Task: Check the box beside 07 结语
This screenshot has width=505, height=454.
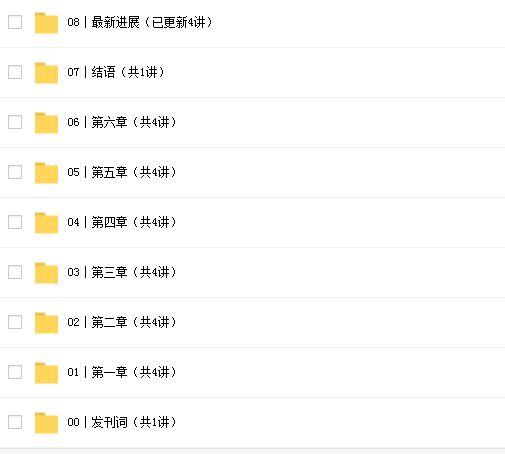Action: [15, 72]
